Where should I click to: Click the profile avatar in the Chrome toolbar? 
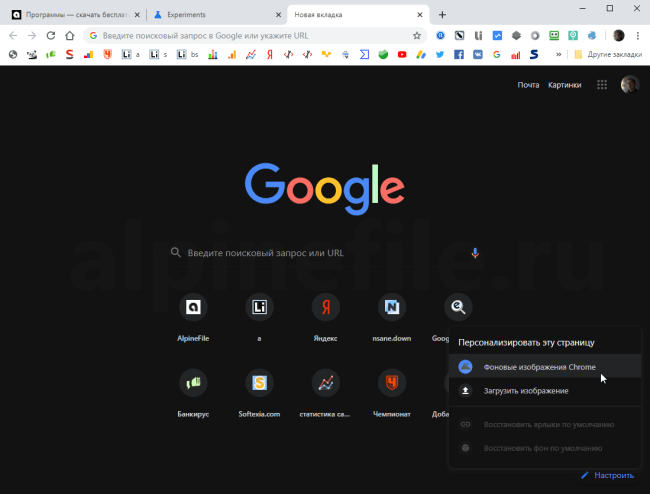(x=618, y=36)
